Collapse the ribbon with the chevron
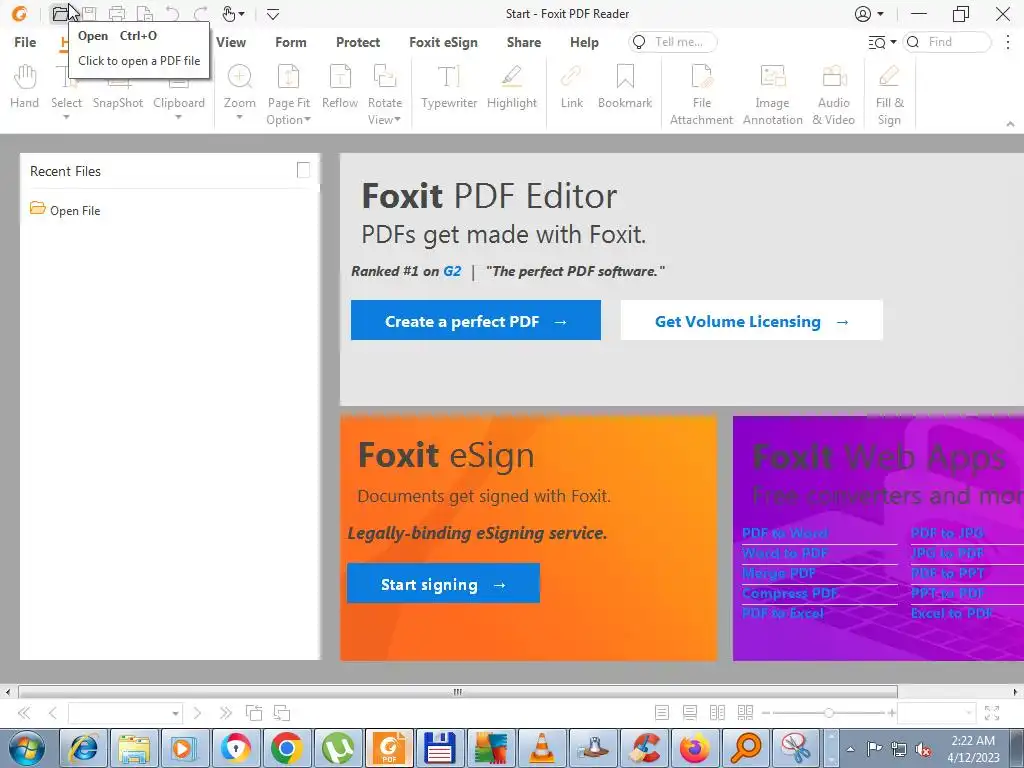The image size is (1024, 768). (x=1010, y=123)
